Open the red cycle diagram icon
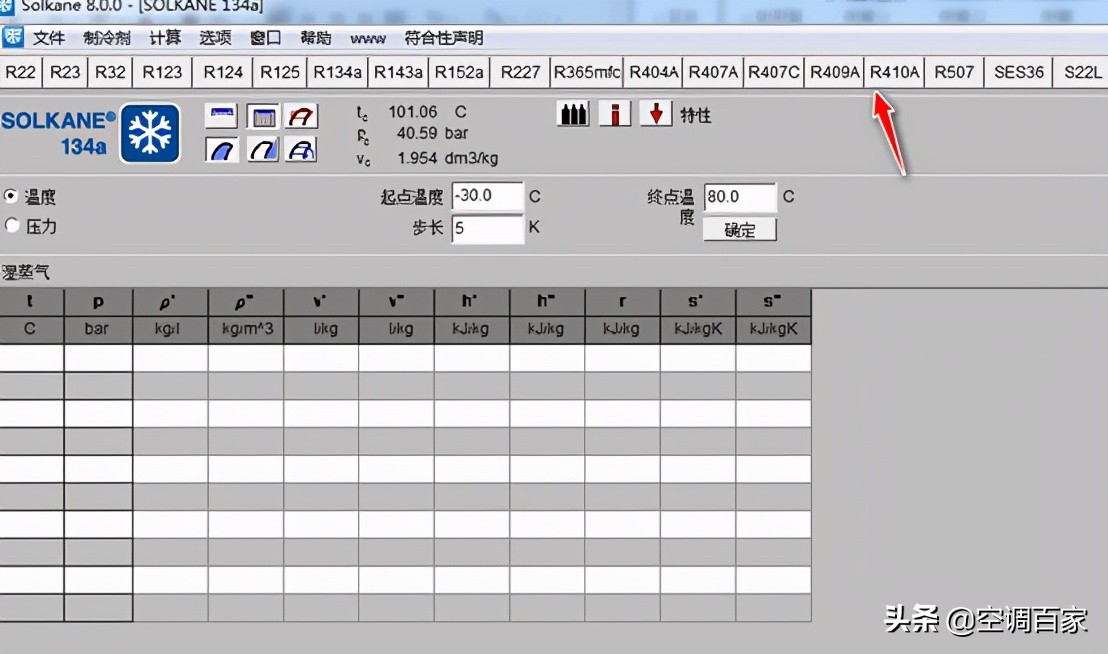Screen dimensions: 1108x654 (x=301, y=116)
